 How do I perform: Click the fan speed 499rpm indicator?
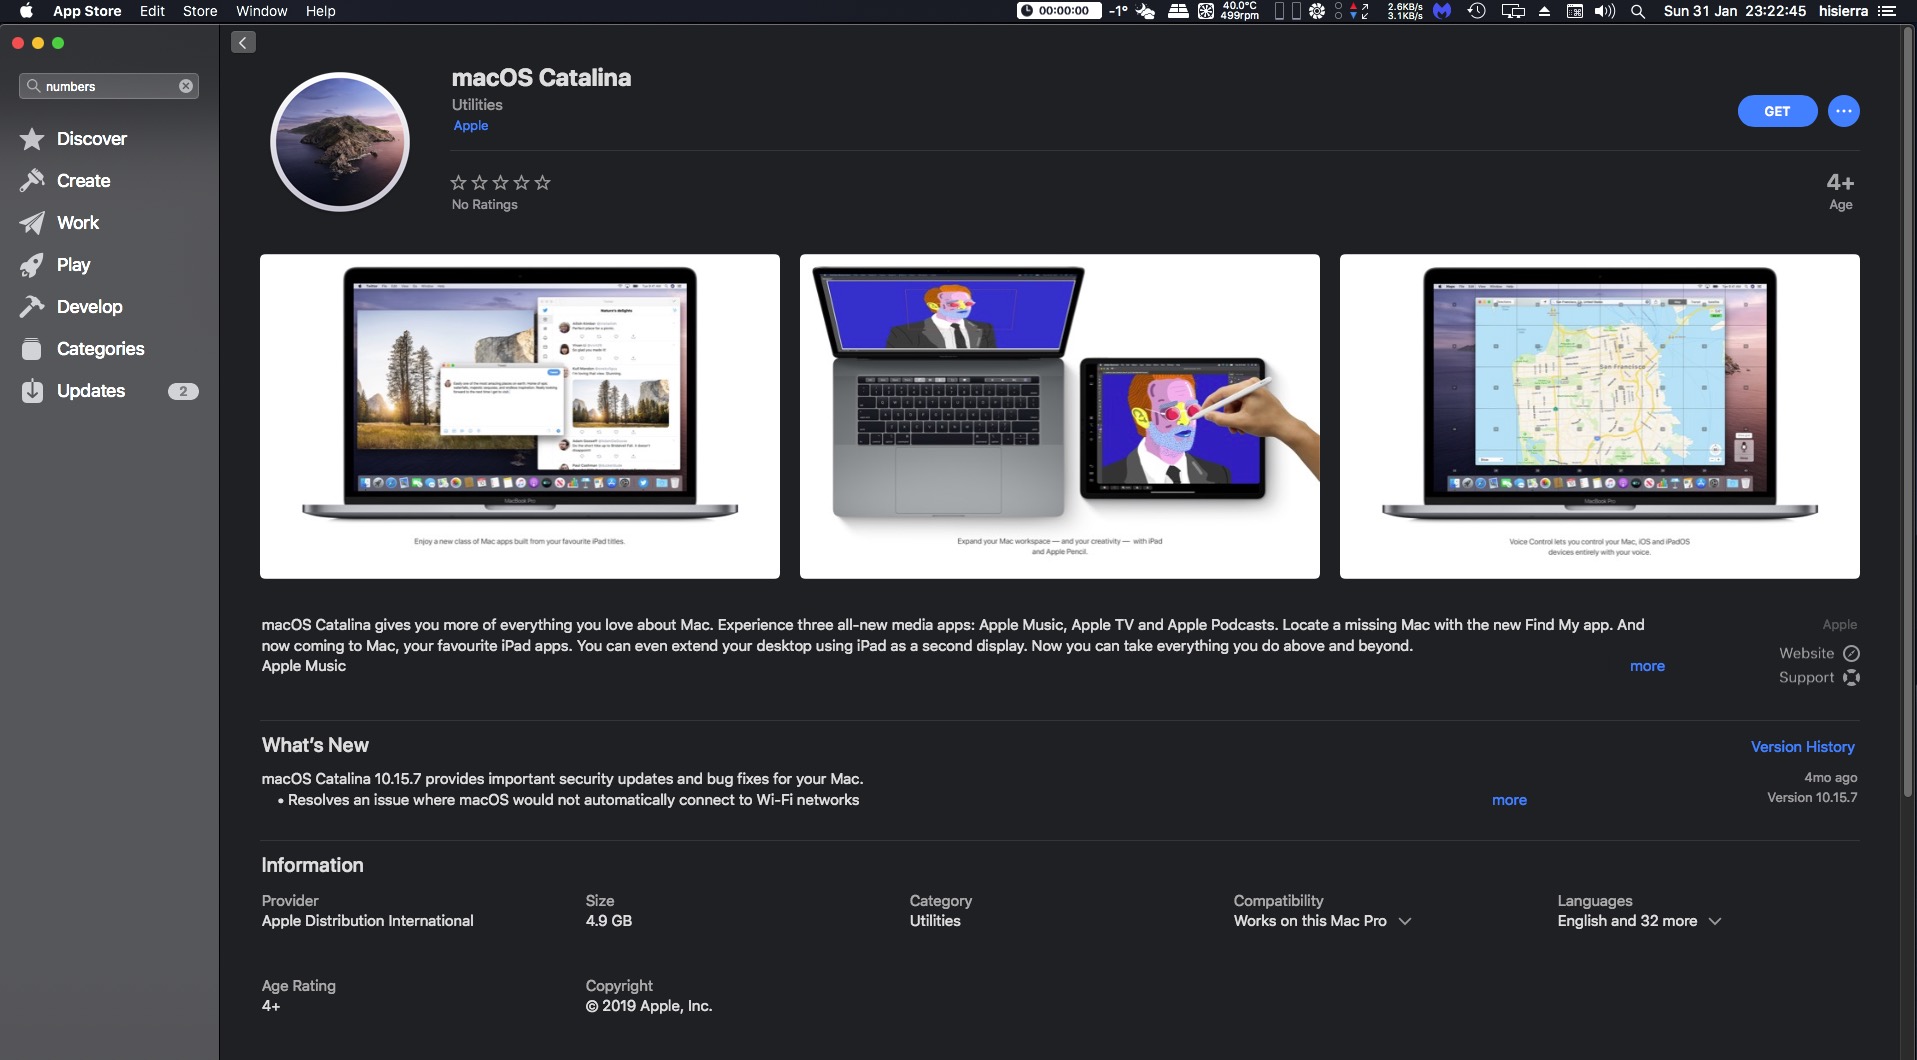tap(1239, 11)
